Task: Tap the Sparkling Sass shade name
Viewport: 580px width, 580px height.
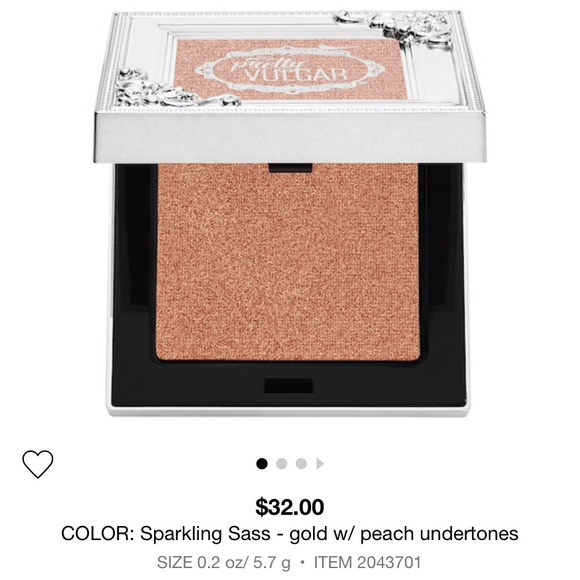Action: 205,534
